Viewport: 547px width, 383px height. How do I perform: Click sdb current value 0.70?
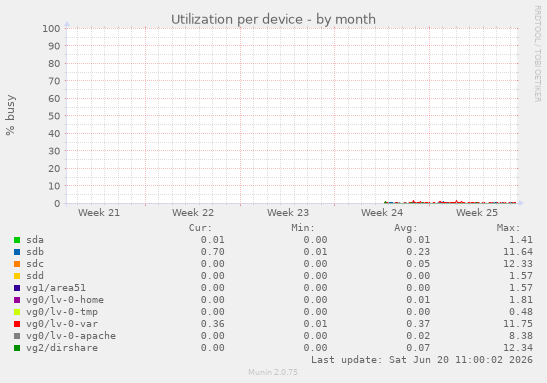click(x=212, y=252)
